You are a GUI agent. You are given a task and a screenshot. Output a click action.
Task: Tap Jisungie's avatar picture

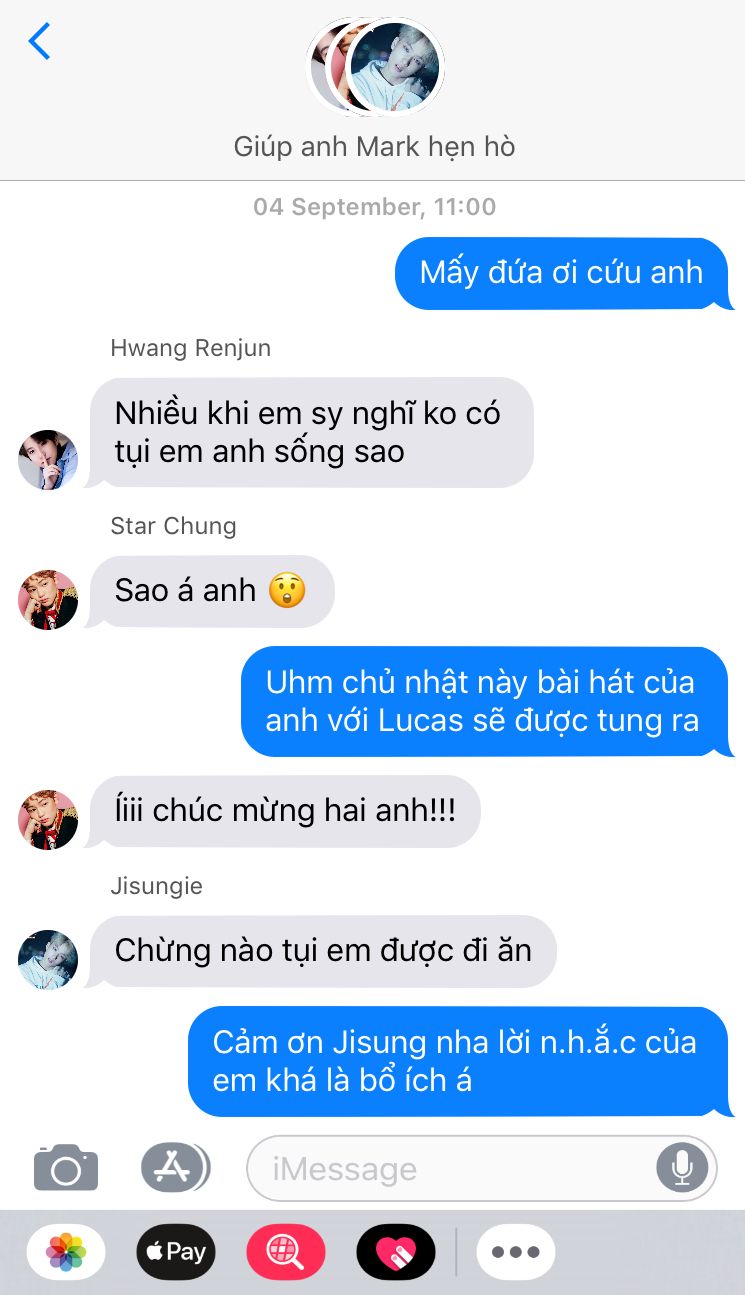[48, 960]
